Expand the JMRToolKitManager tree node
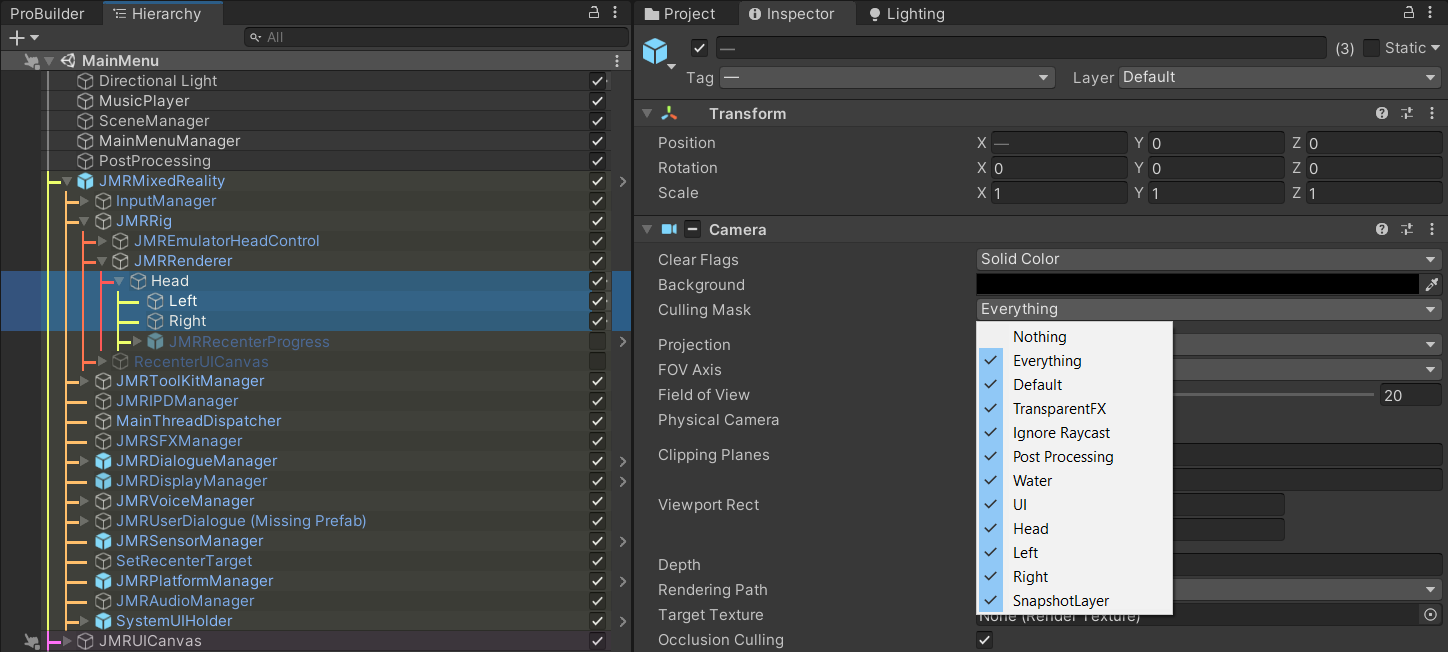 pos(85,381)
